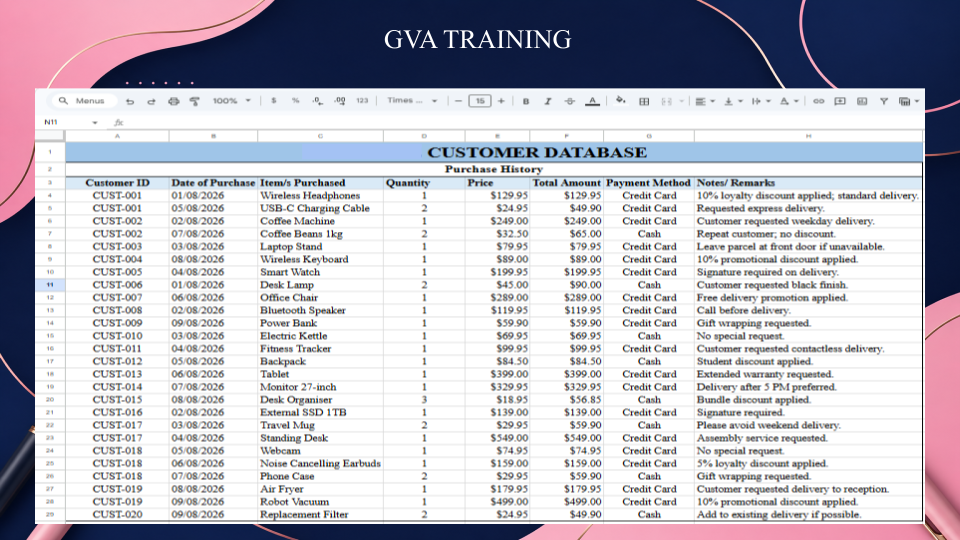The width and height of the screenshot is (960, 540).
Task: Select the CUSTOMER DATABASE title cell
Action: coord(494,152)
